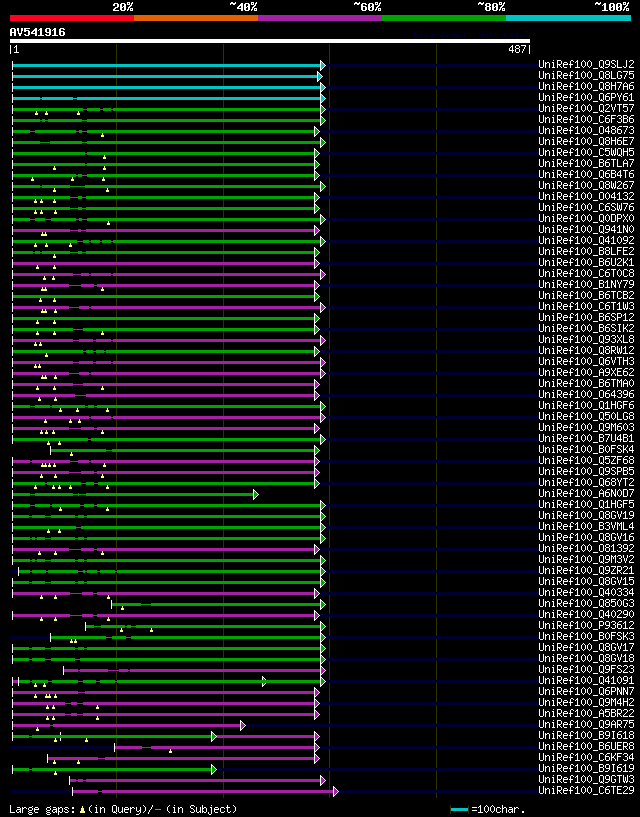Open hit UniRef100_Q9SLJ2

tap(586, 65)
